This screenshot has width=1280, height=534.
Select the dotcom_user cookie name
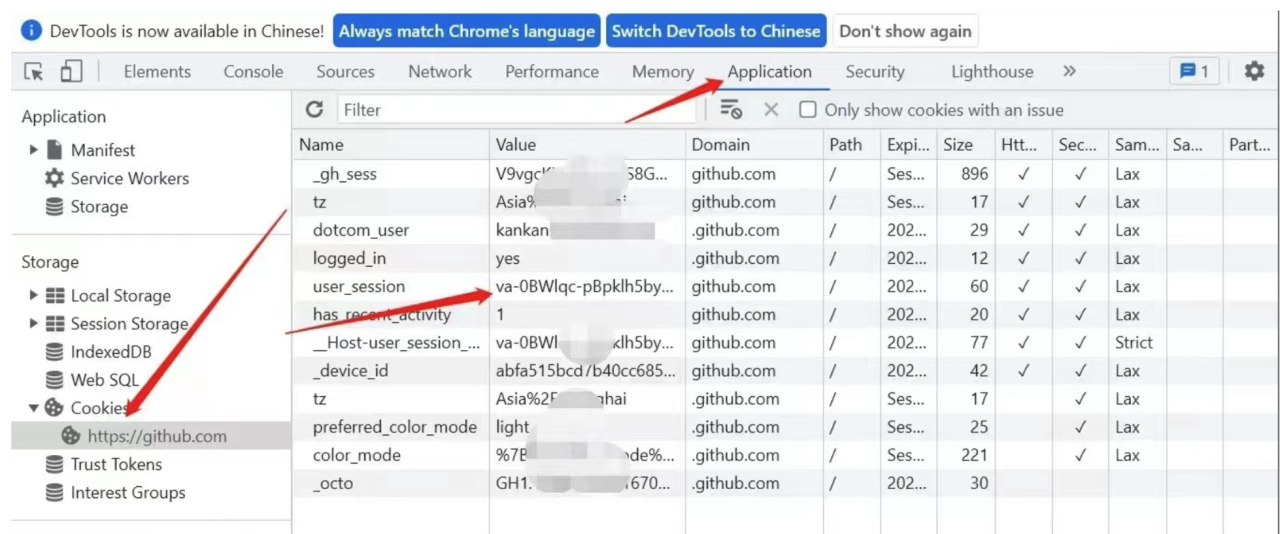361,230
